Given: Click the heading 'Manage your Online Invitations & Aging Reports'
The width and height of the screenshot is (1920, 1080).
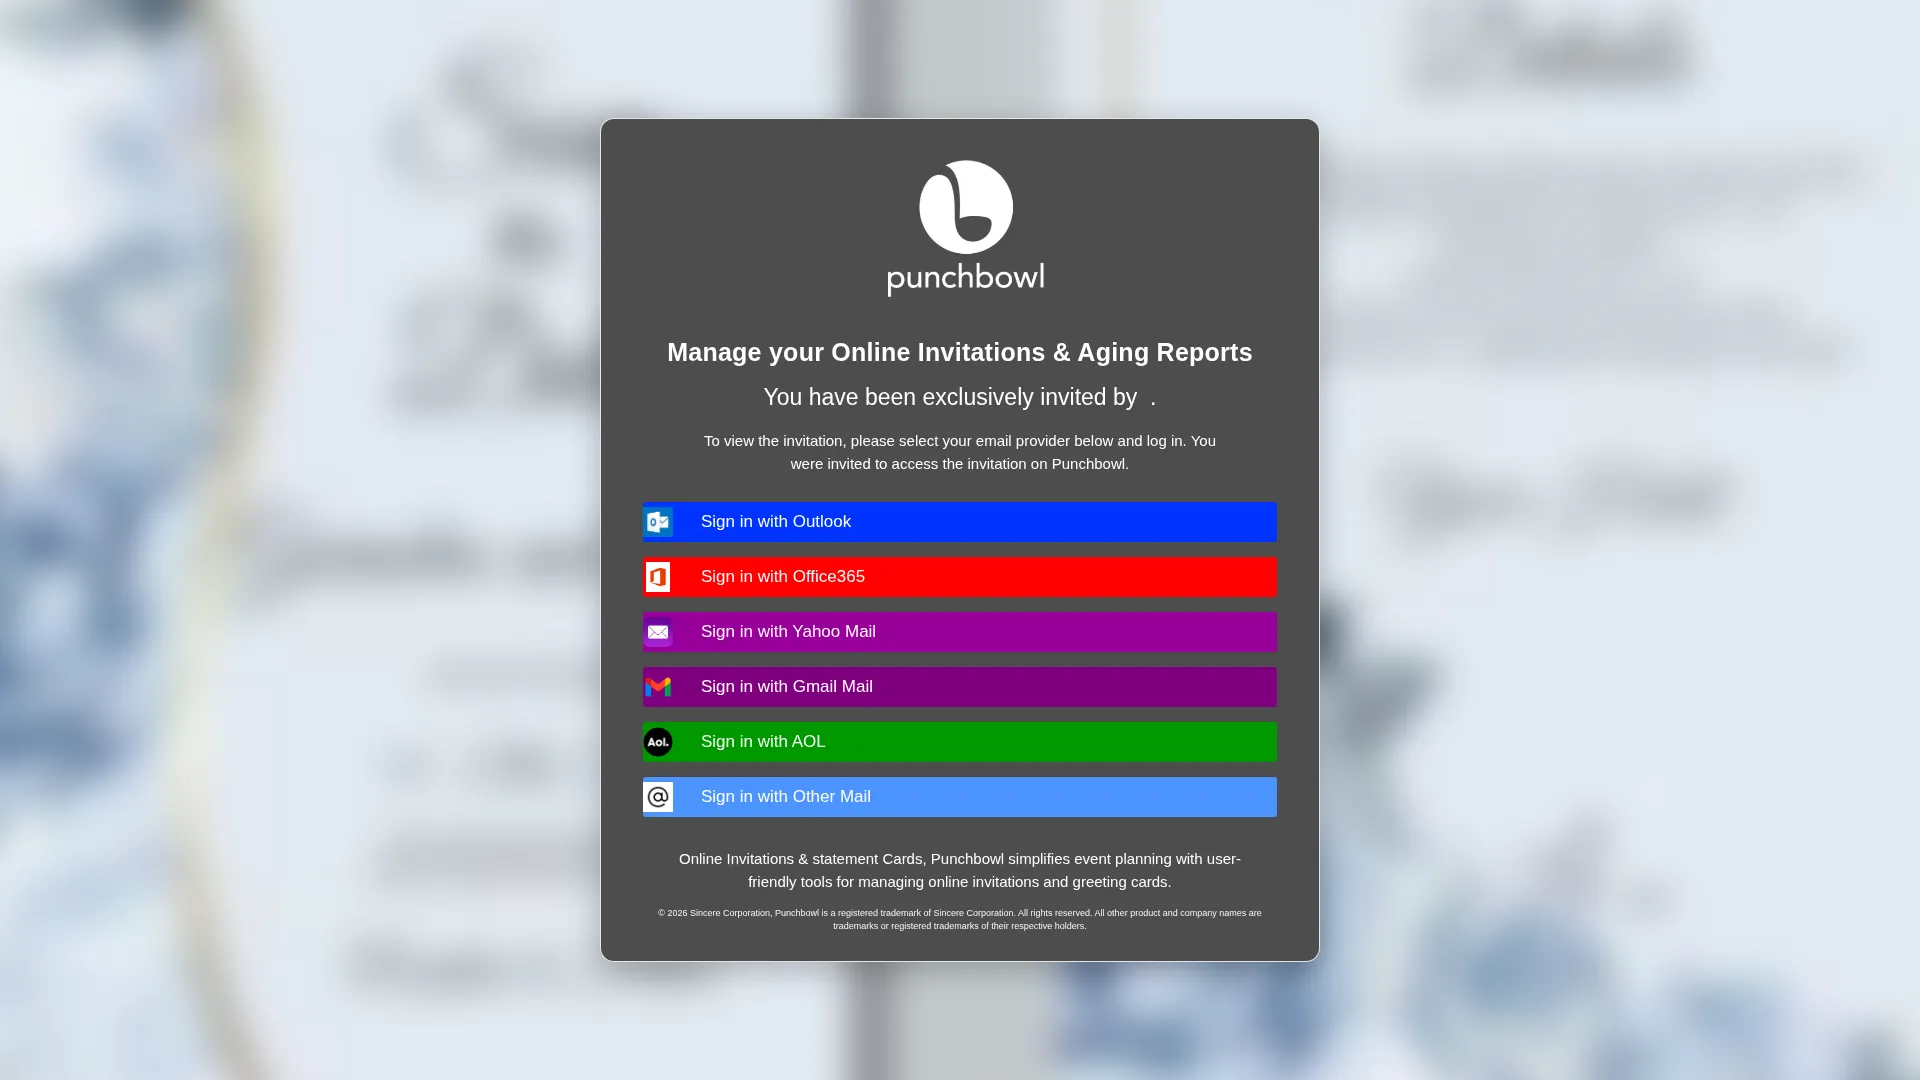Looking at the screenshot, I should click(960, 352).
